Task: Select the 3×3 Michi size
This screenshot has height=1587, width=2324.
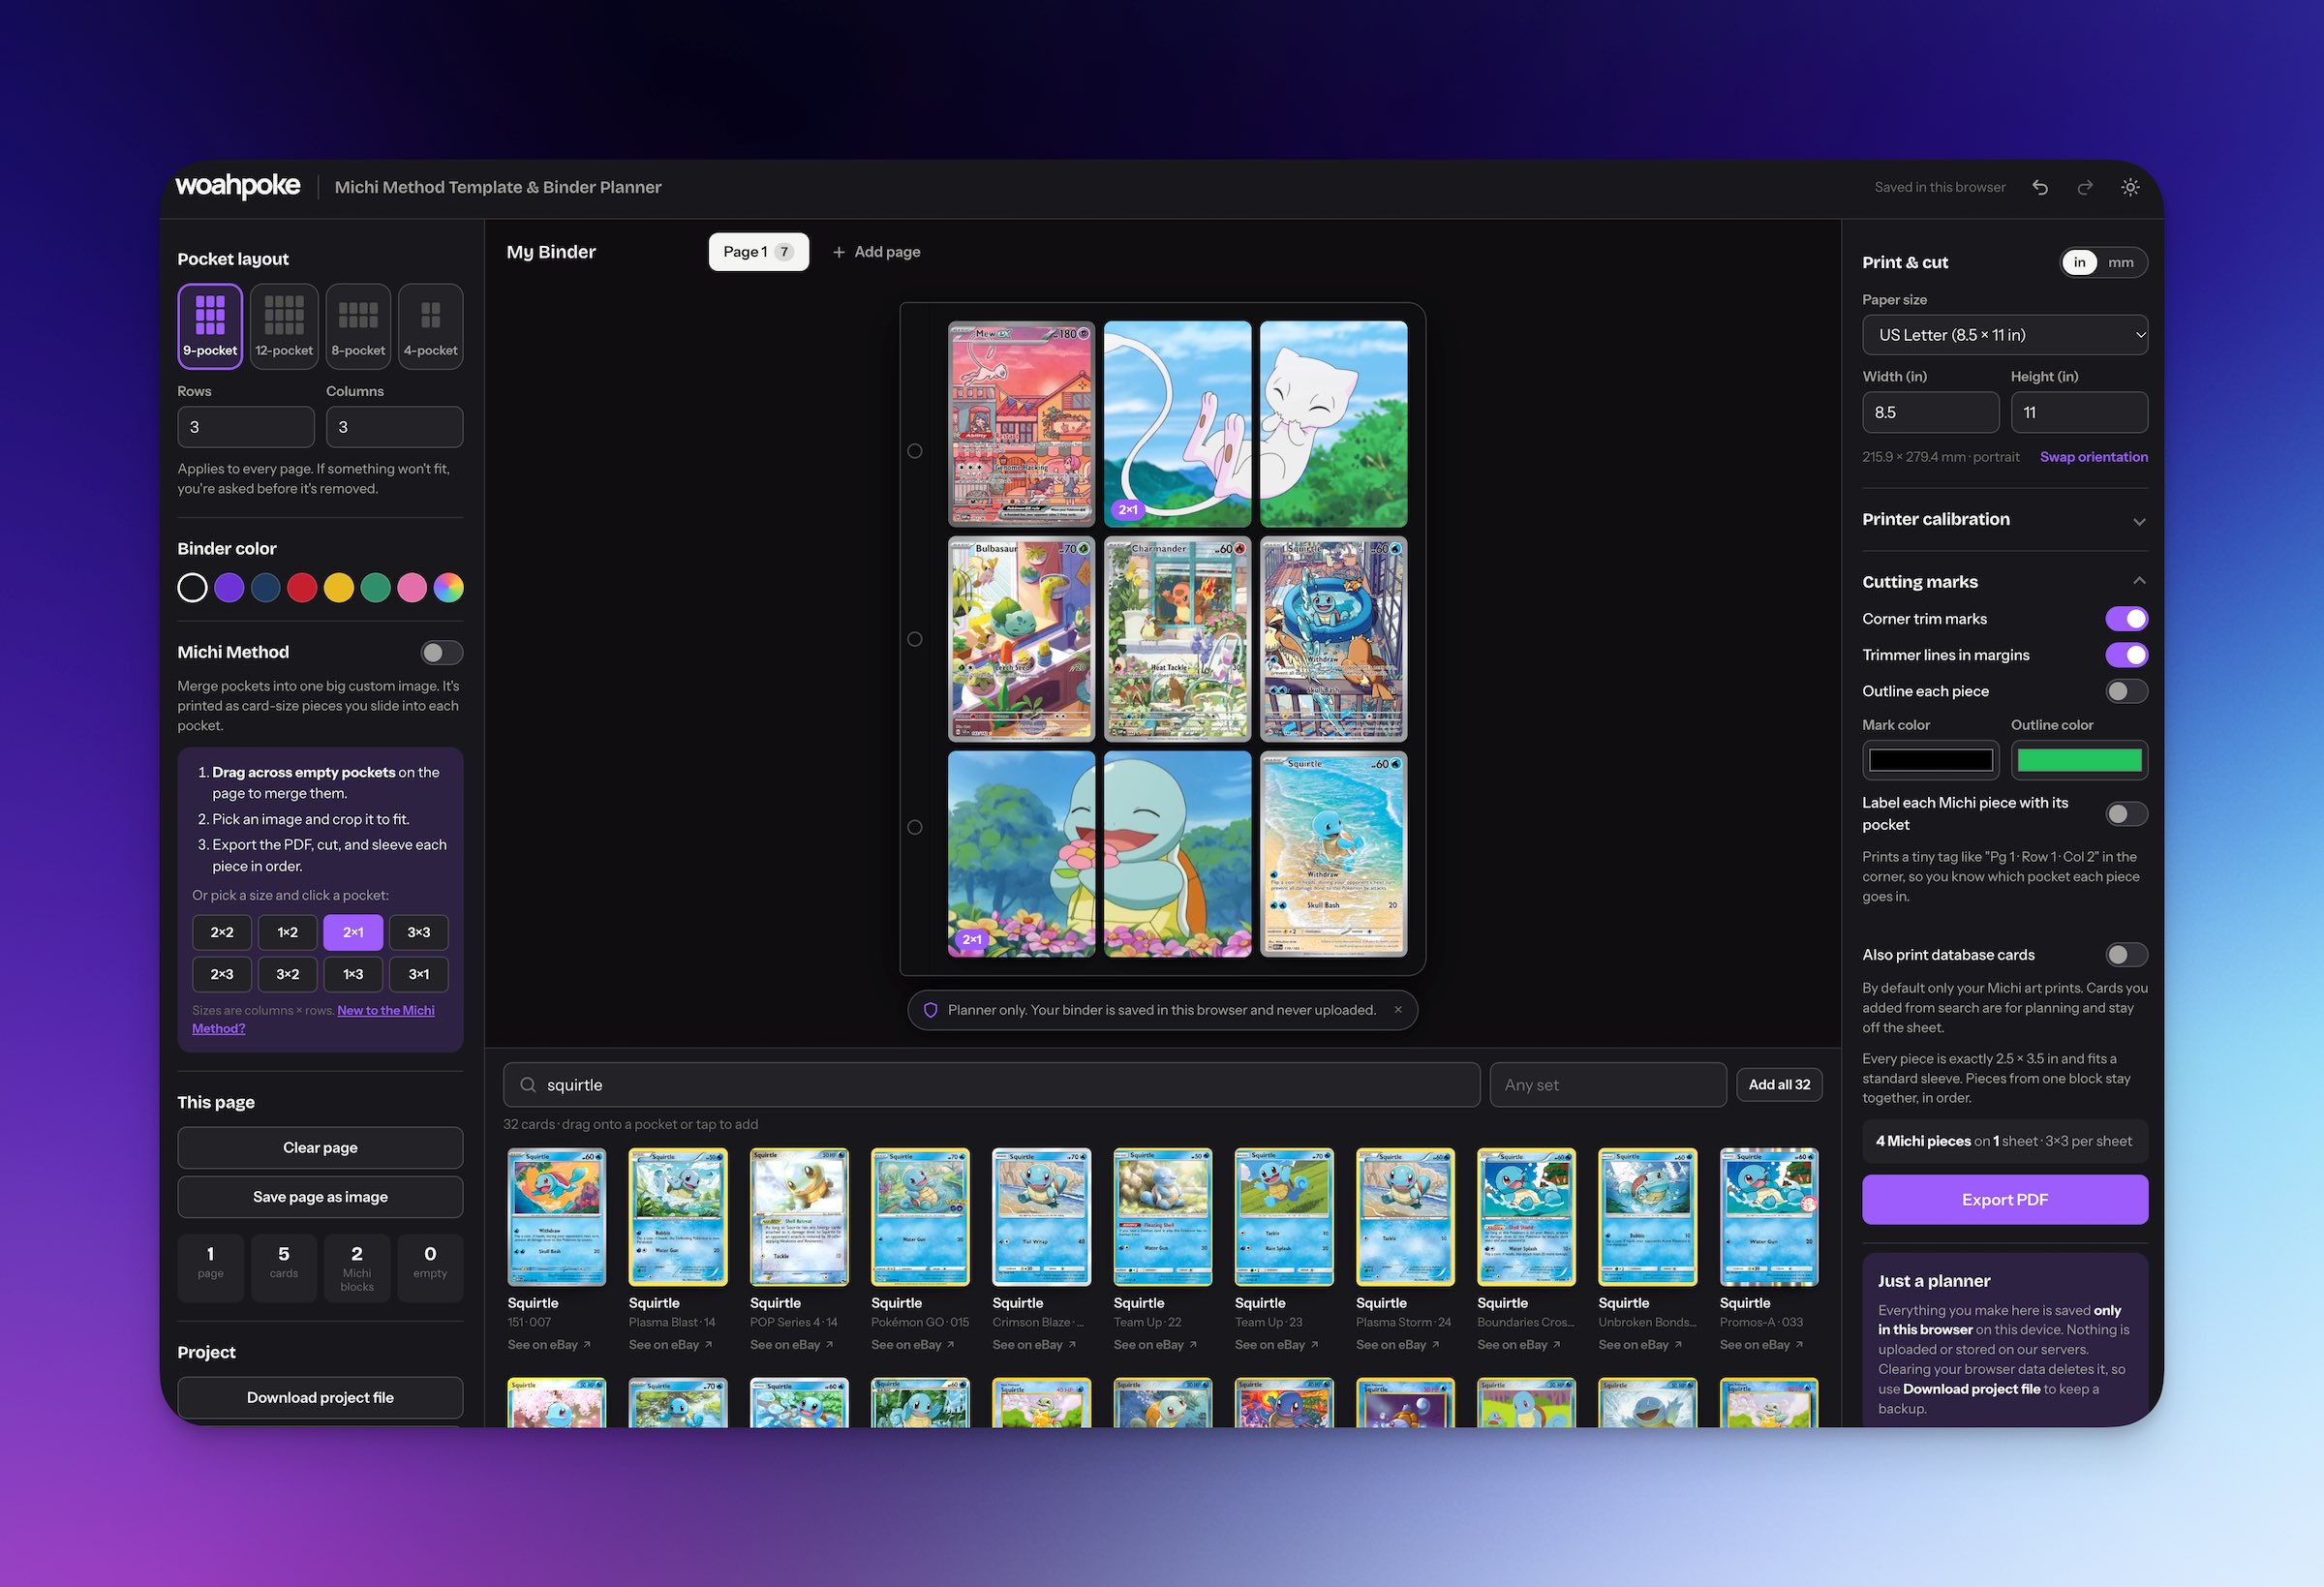Action: [x=418, y=932]
